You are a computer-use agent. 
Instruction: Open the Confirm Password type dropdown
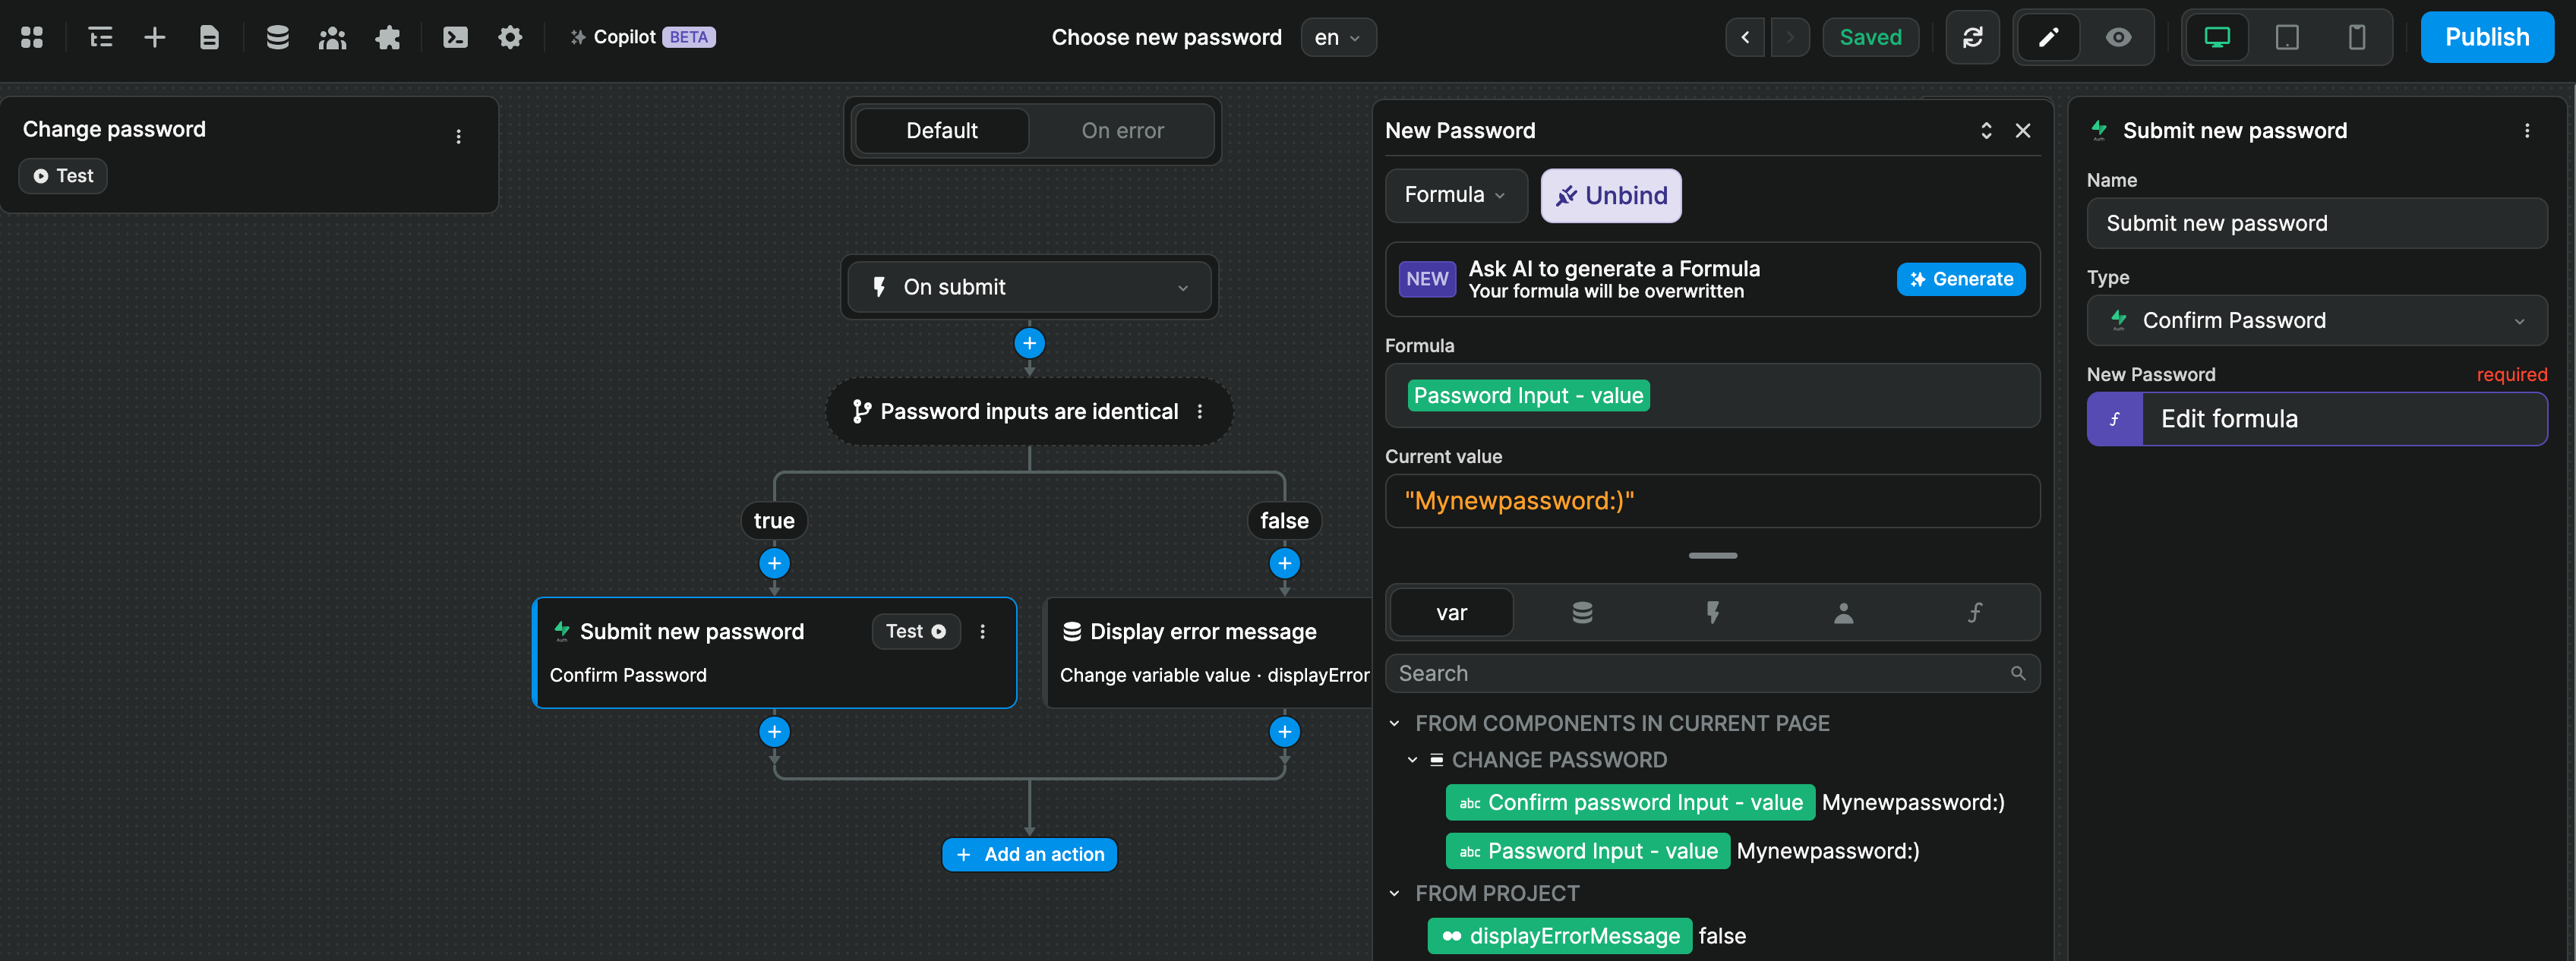[2317, 320]
